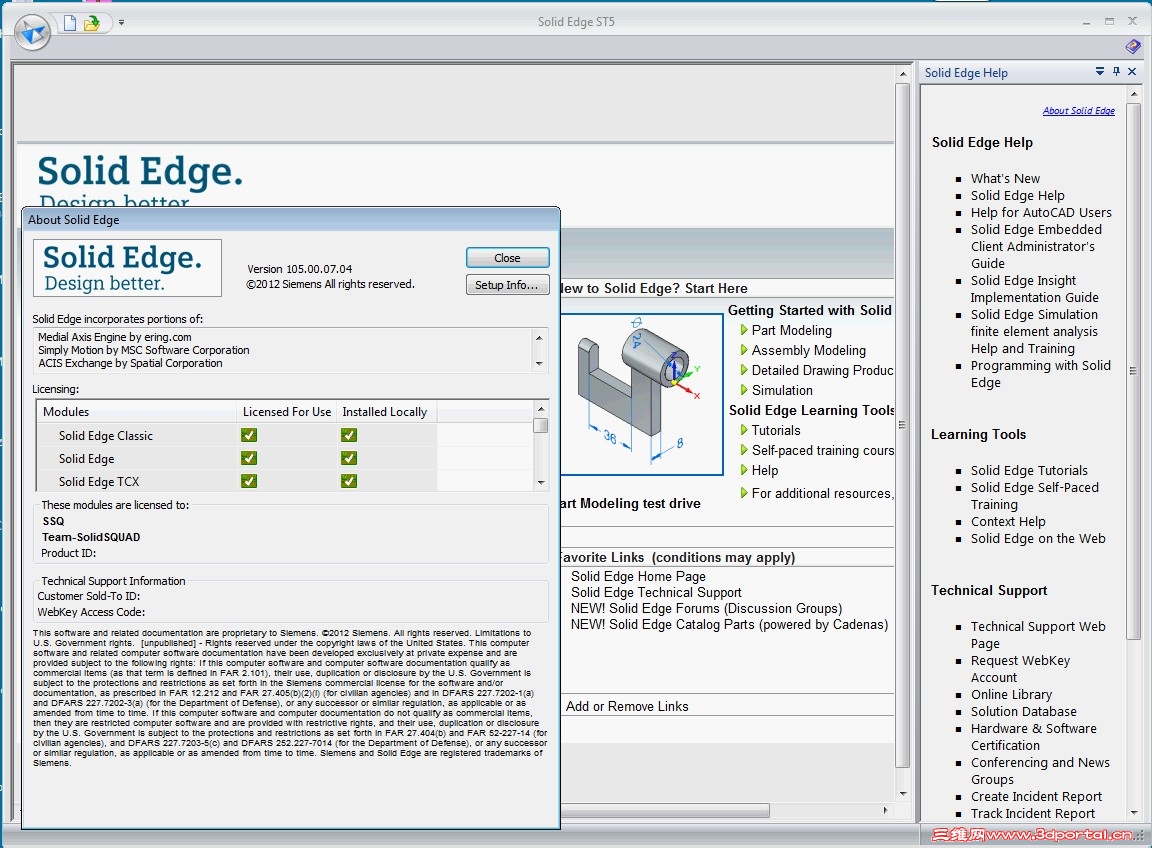Screen dimensions: 1152x848
Task: Click the bracket part model thumbnail
Action: (641, 394)
